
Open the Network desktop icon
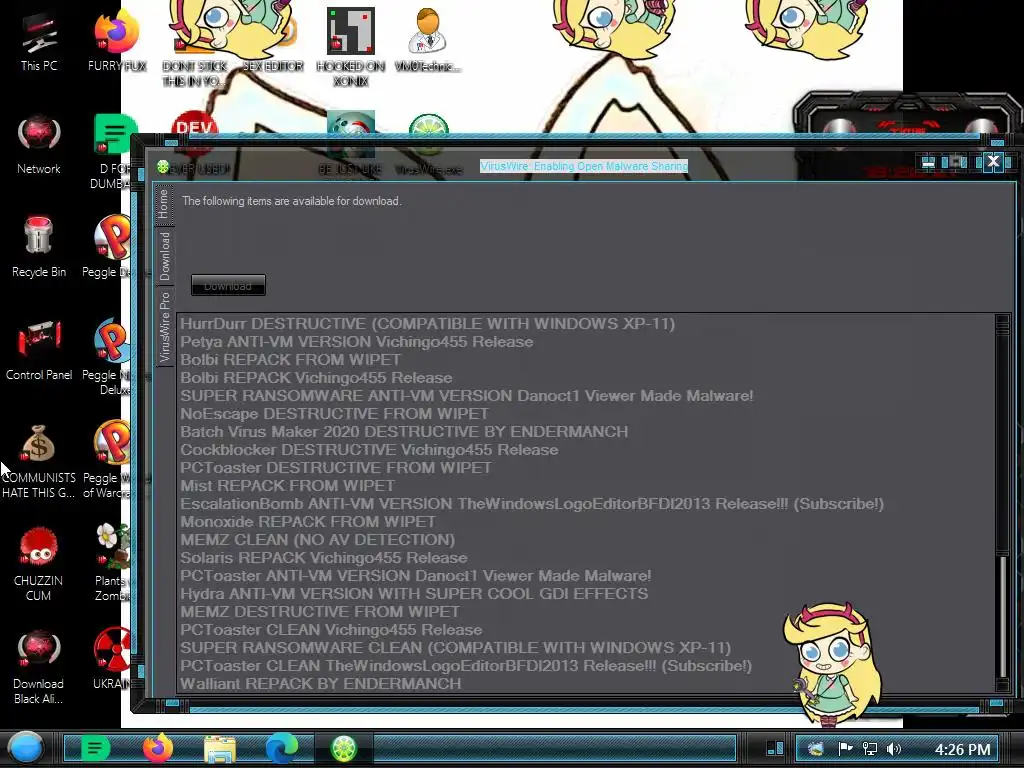pos(39,145)
